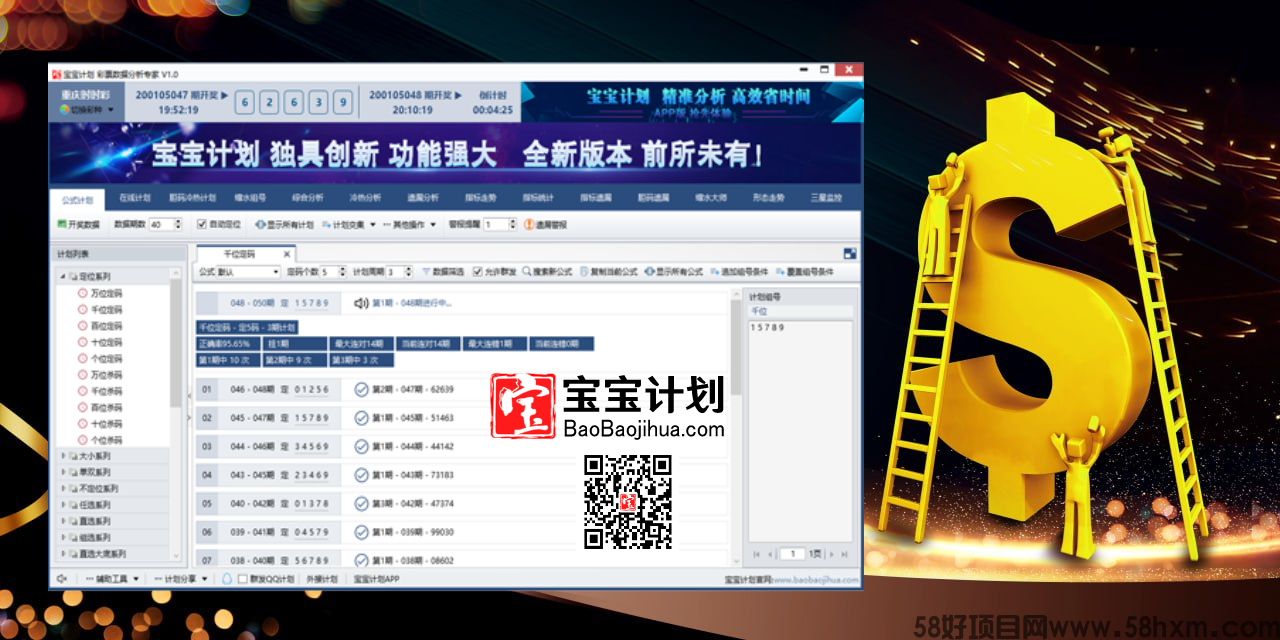
Task: Click 显示所有公式 eye button
Action: click(674, 272)
